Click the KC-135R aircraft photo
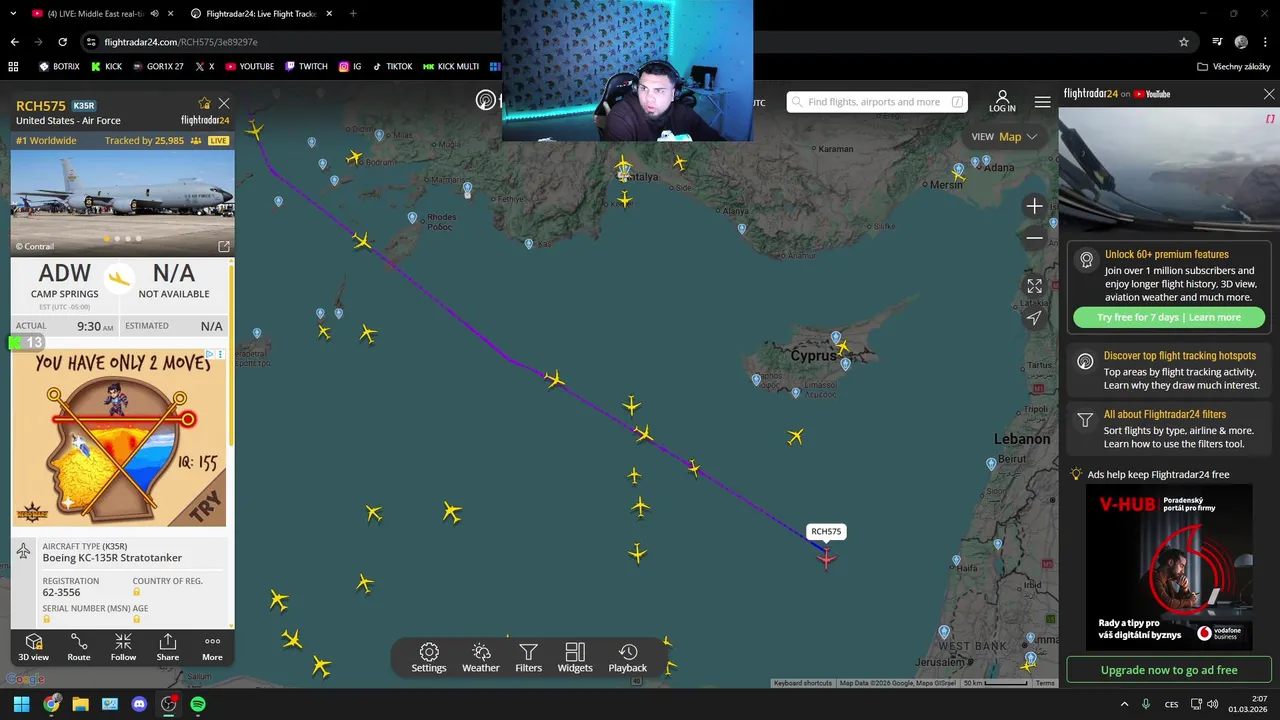 click(123, 203)
